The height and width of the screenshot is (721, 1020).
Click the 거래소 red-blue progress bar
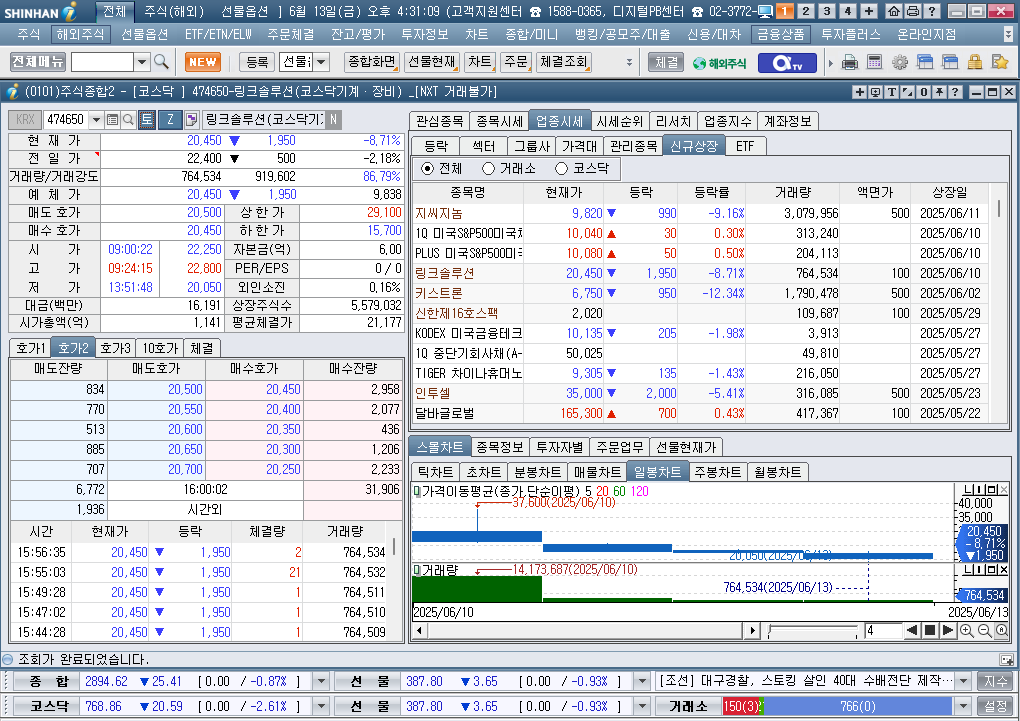click(838, 706)
